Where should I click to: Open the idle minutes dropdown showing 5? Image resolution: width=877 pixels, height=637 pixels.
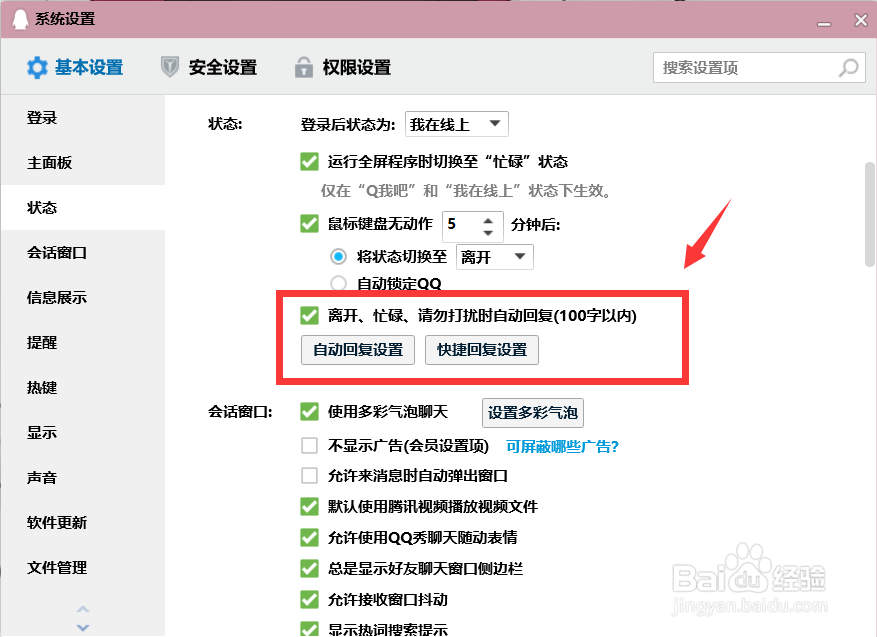472,226
